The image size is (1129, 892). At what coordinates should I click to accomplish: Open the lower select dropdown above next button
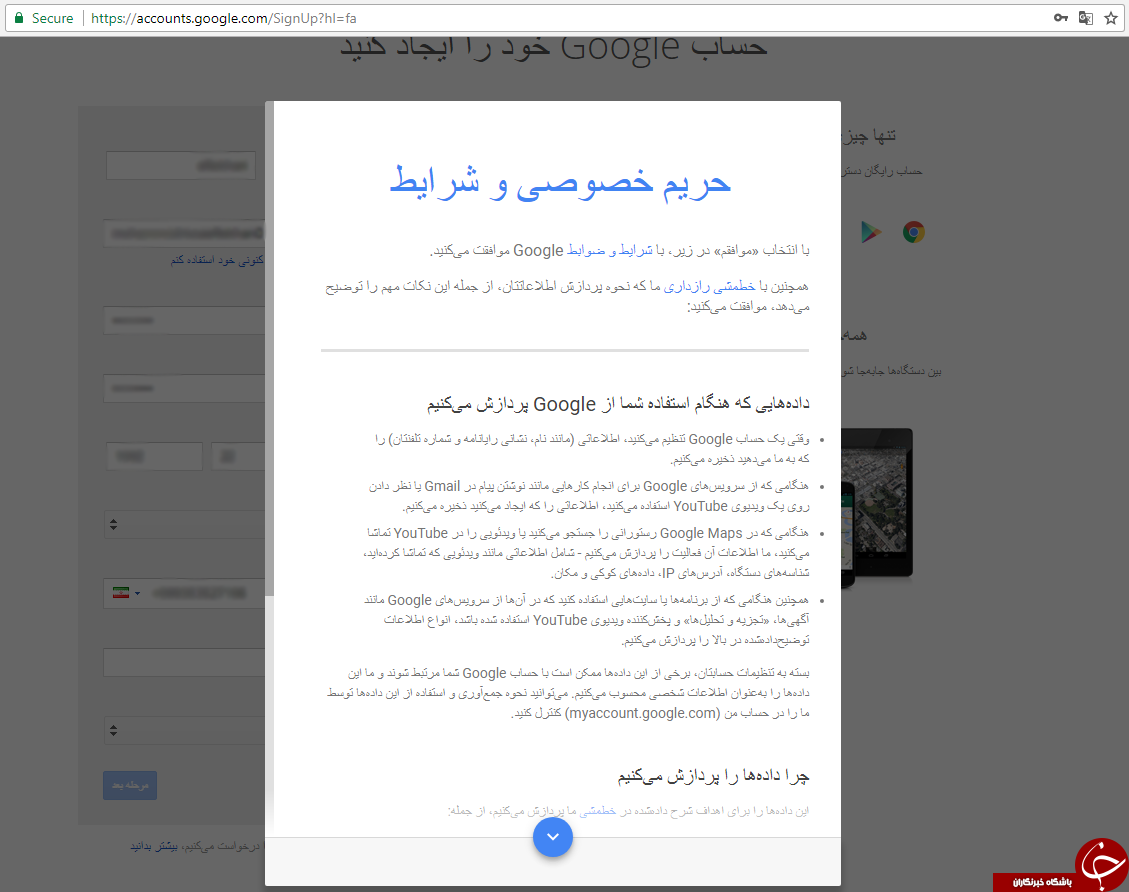tap(185, 730)
